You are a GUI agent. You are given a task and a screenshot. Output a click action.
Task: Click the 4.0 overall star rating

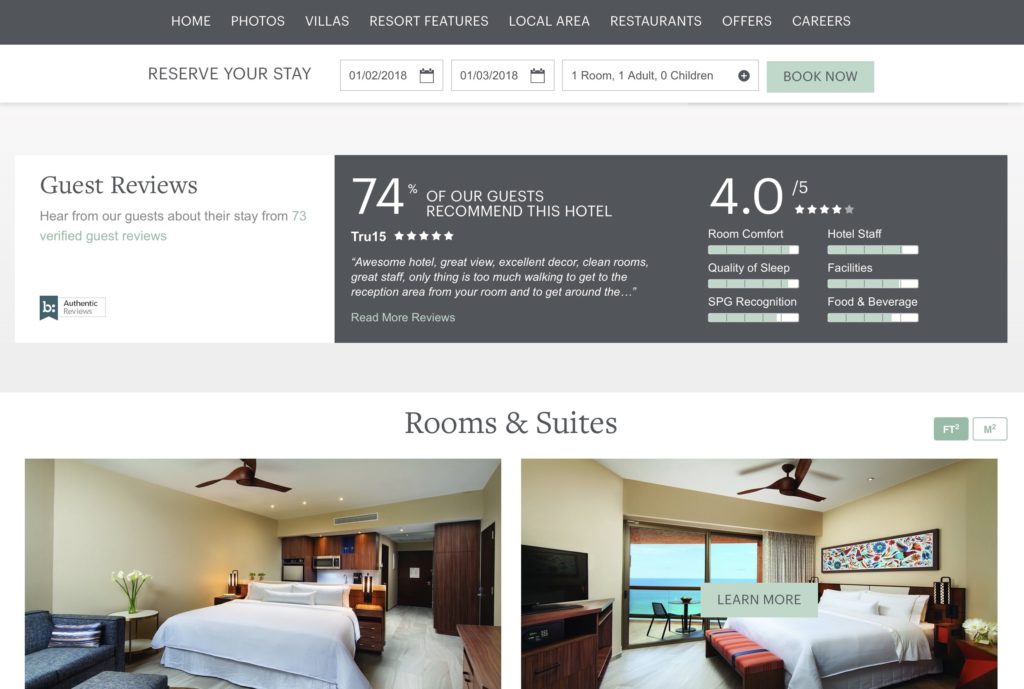pyautogui.click(x=824, y=210)
